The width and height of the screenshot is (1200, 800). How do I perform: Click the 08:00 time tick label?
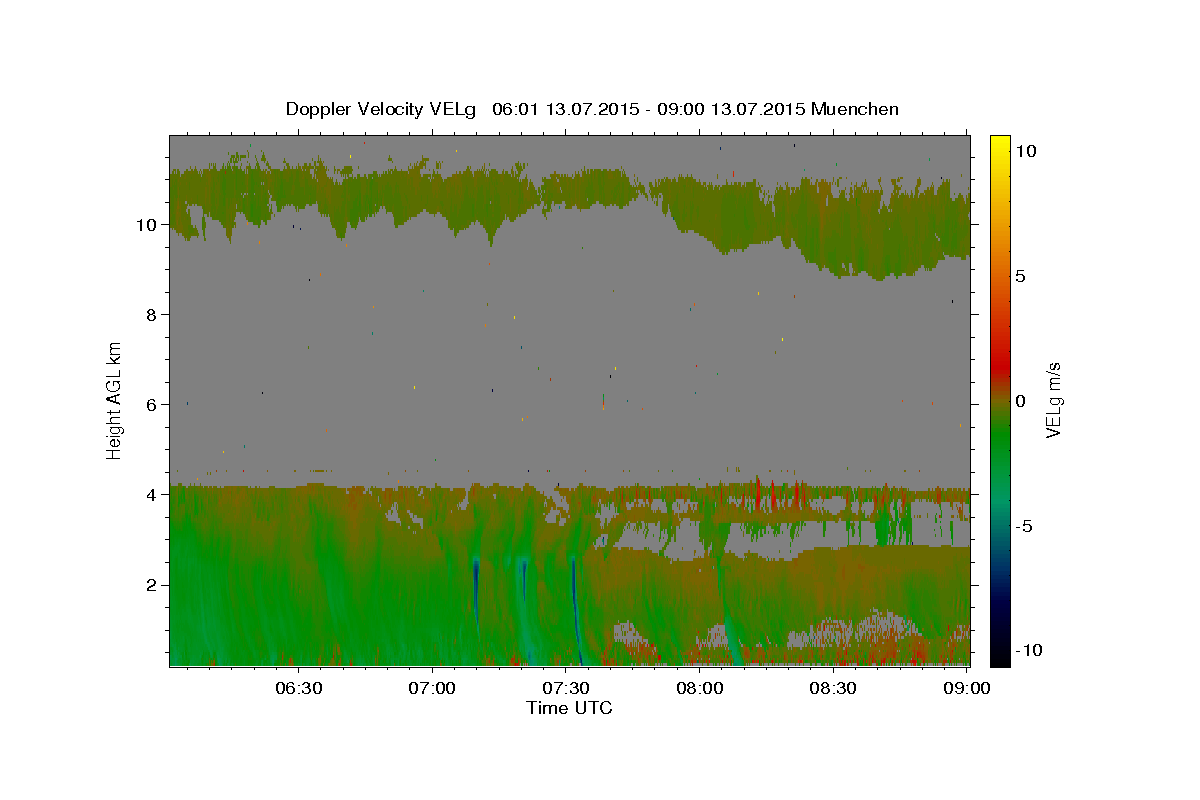(699, 689)
